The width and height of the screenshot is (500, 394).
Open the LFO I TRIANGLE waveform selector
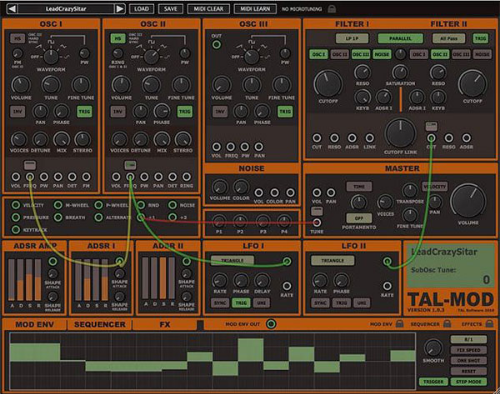pyautogui.click(x=232, y=260)
